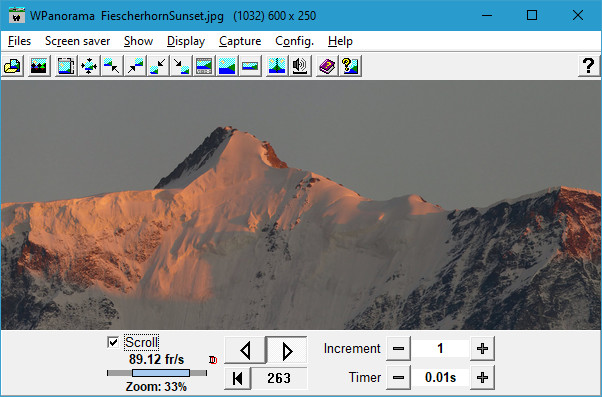
Task: Open the Screen saver menu
Action: coord(78,41)
